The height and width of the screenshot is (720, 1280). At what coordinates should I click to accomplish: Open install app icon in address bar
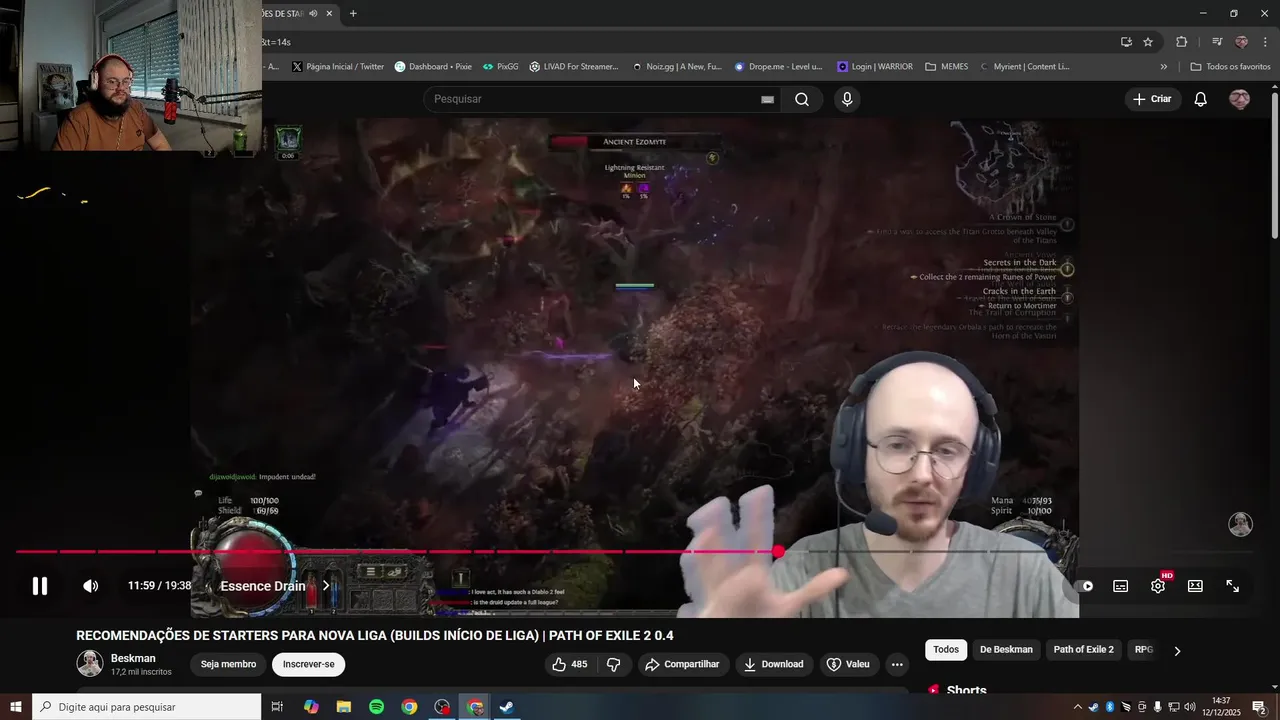pyautogui.click(x=1126, y=42)
